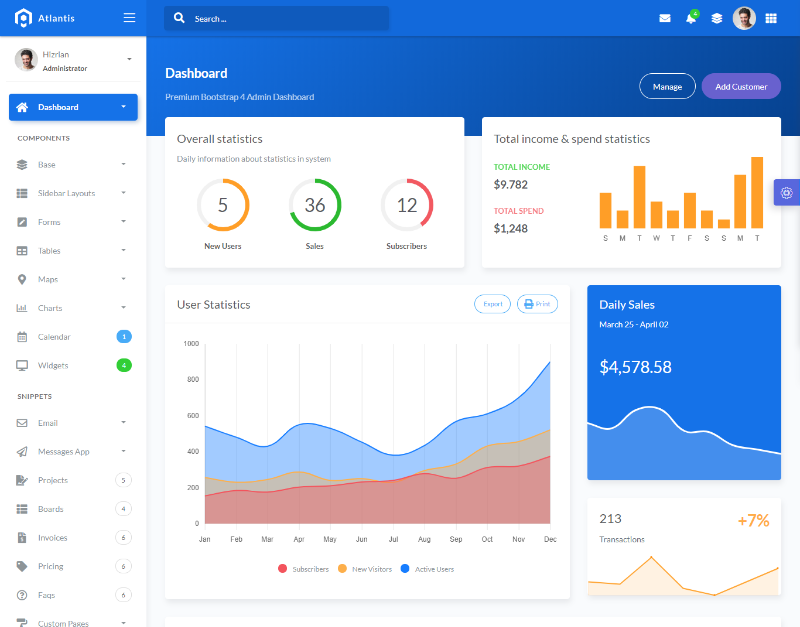Image resolution: width=800 pixels, height=627 pixels.
Task: Click the layers quick-actions icon
Action: pyautogui.click(x=717, y=18)
